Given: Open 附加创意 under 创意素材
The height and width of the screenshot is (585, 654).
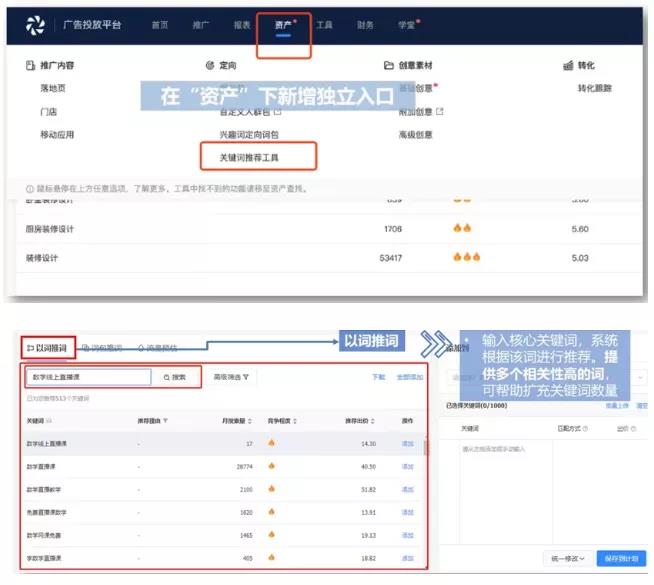Looking at the screenshot, I should [415, 112].
